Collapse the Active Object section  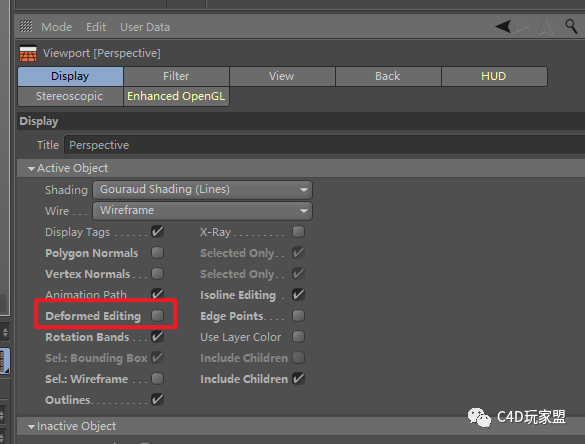pos(31,169)
